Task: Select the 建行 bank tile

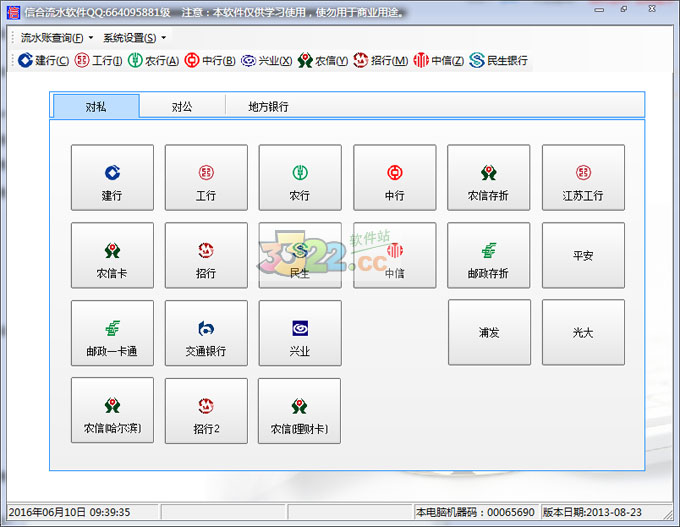Action: [112, 177]
